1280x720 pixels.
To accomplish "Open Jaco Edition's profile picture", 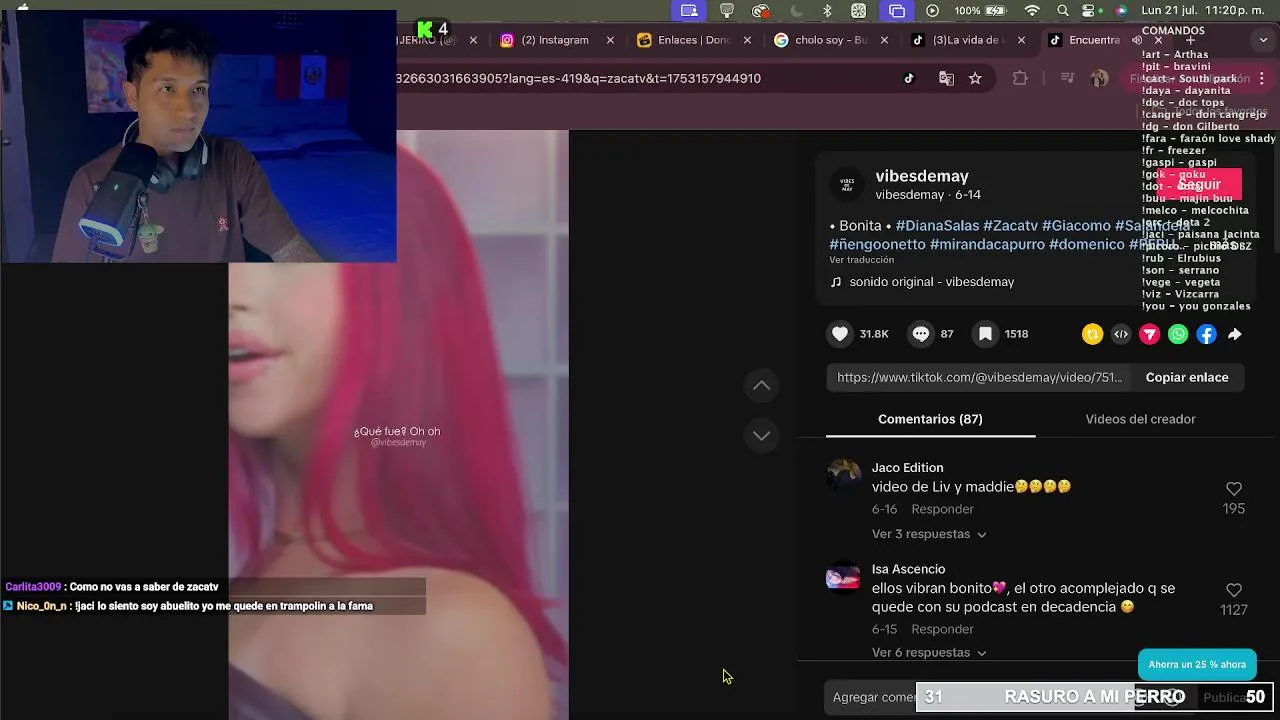I will tap(843, 476).
